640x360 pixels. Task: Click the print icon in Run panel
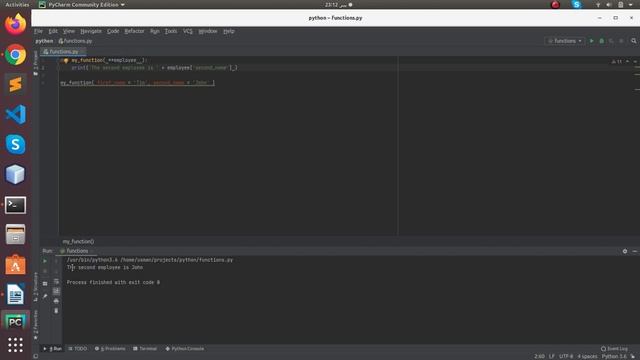(x=56, y=301)
